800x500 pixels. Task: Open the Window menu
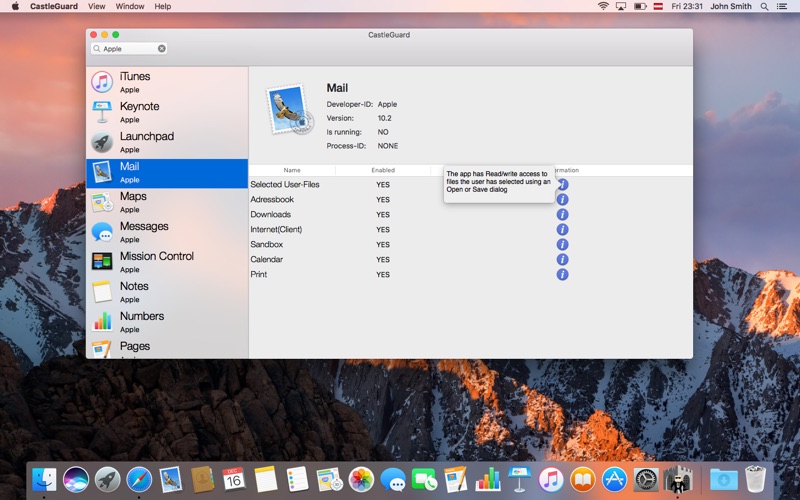point(130,6)
